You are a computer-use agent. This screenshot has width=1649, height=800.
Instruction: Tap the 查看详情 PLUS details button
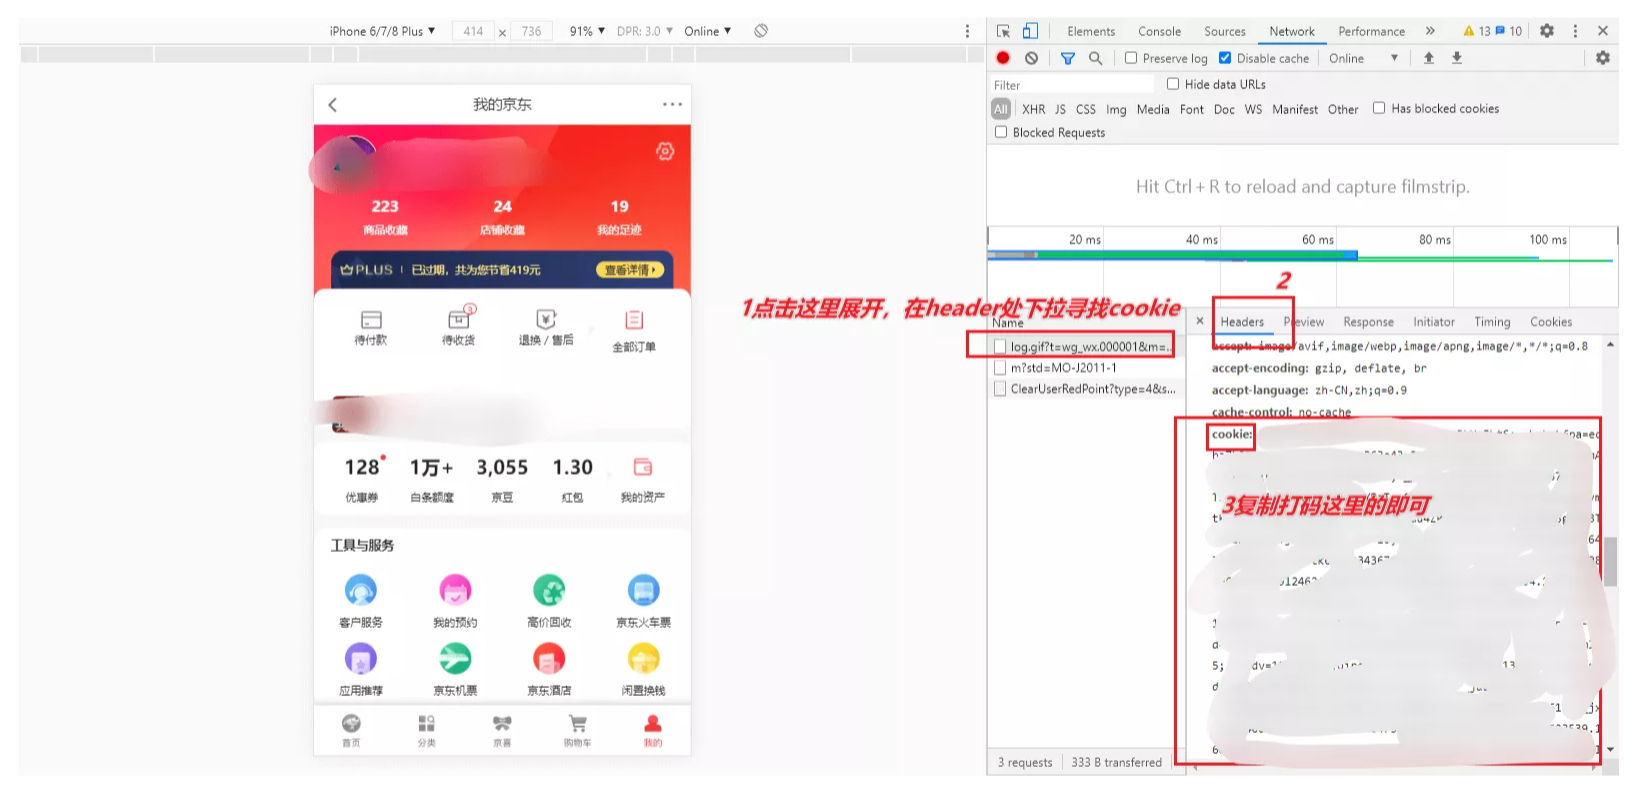click(630, 270)
